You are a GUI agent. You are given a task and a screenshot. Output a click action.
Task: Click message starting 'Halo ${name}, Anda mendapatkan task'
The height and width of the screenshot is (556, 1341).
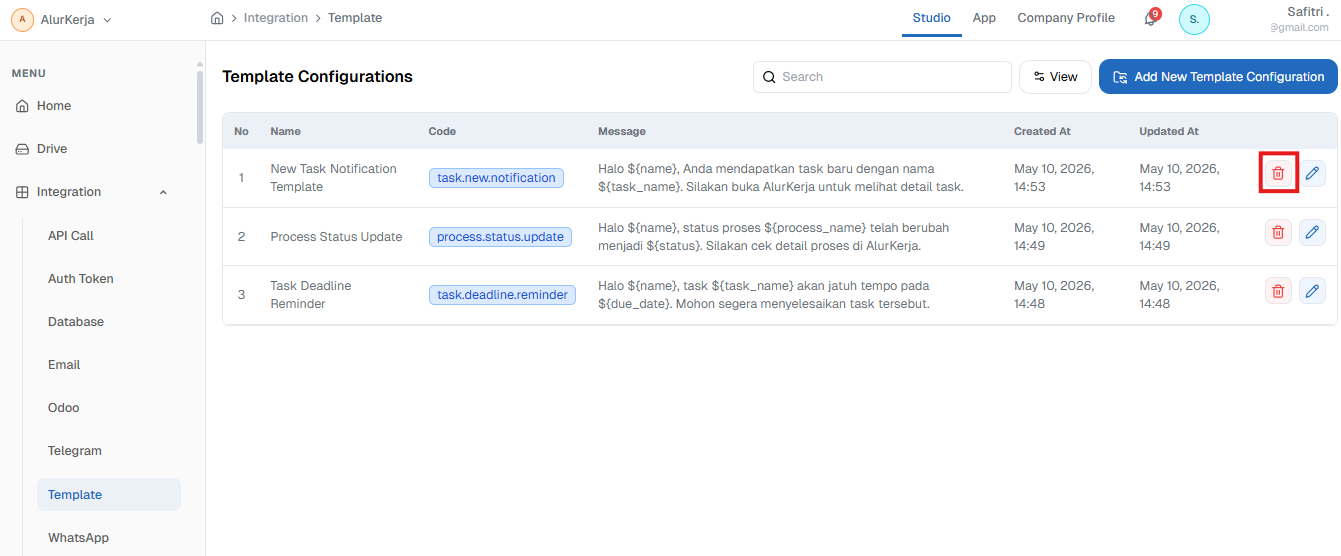(x=781, y=178)
